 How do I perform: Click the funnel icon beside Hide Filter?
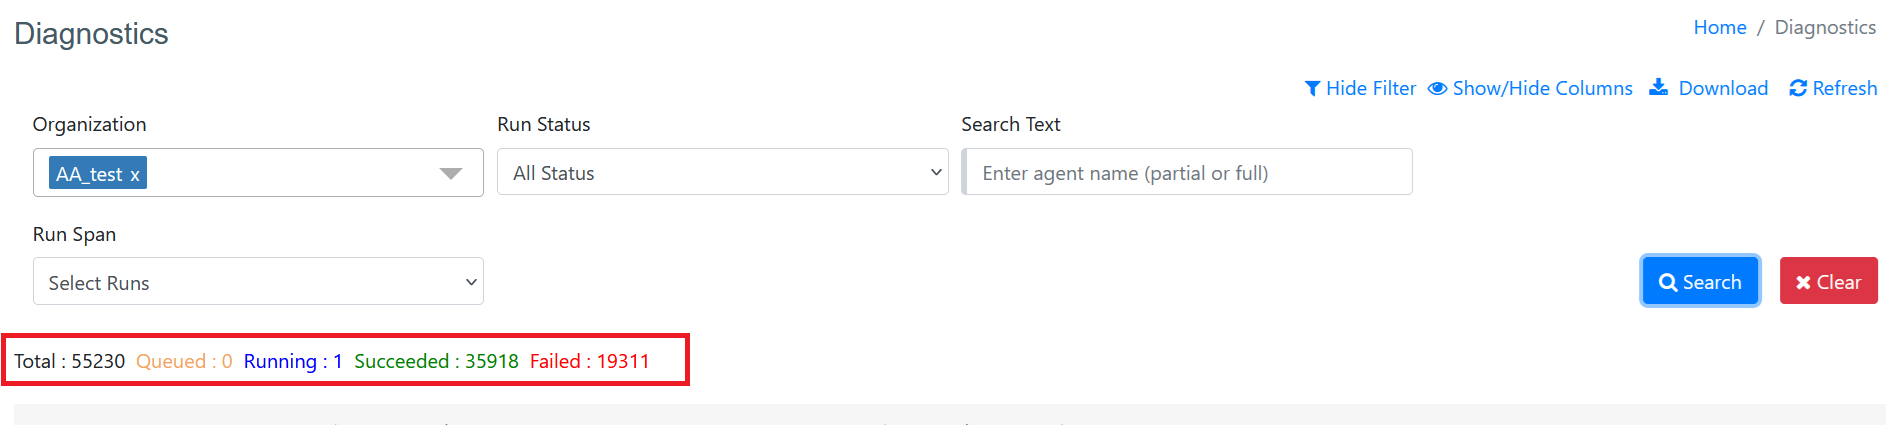(x=1313, y=89)
